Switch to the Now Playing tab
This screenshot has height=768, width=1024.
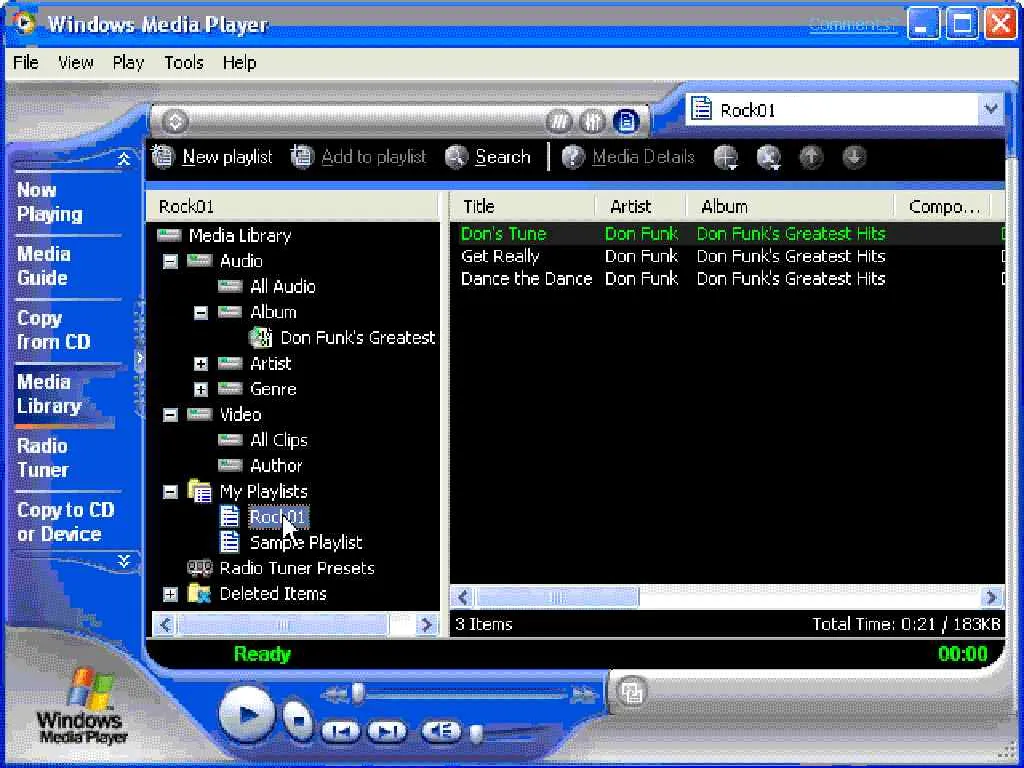tap(50, 202)
